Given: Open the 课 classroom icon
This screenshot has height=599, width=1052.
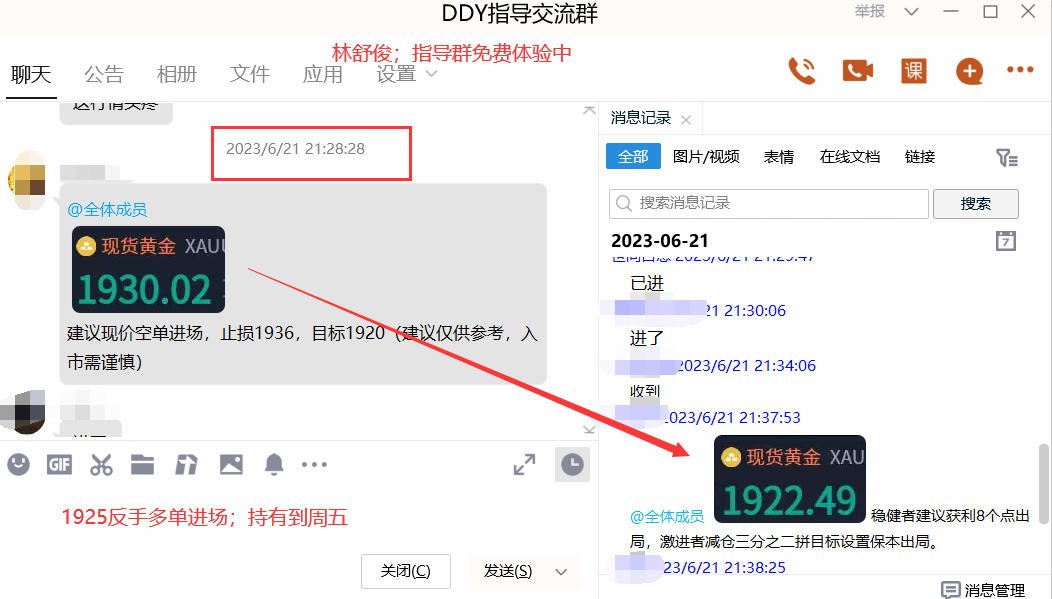Looking at the screenshot, I should (x=914, y=71).
